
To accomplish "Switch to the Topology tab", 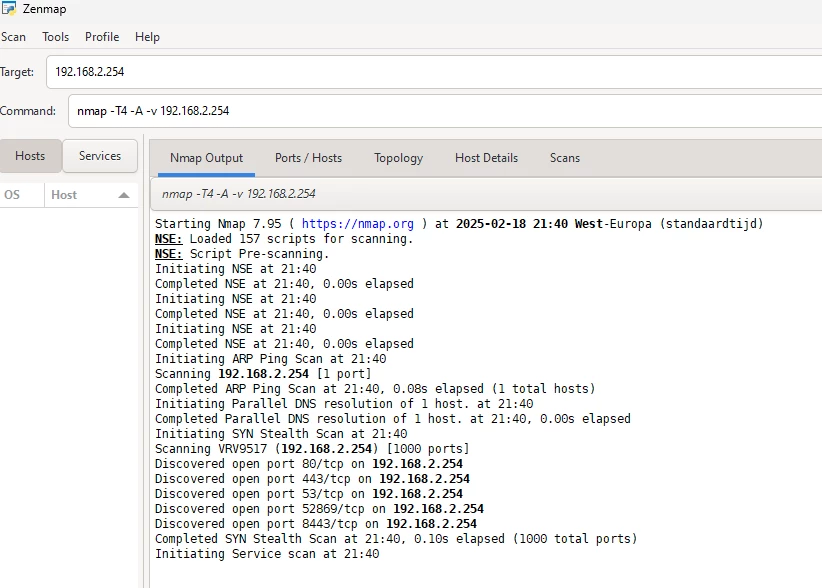I will coord(398,158).
